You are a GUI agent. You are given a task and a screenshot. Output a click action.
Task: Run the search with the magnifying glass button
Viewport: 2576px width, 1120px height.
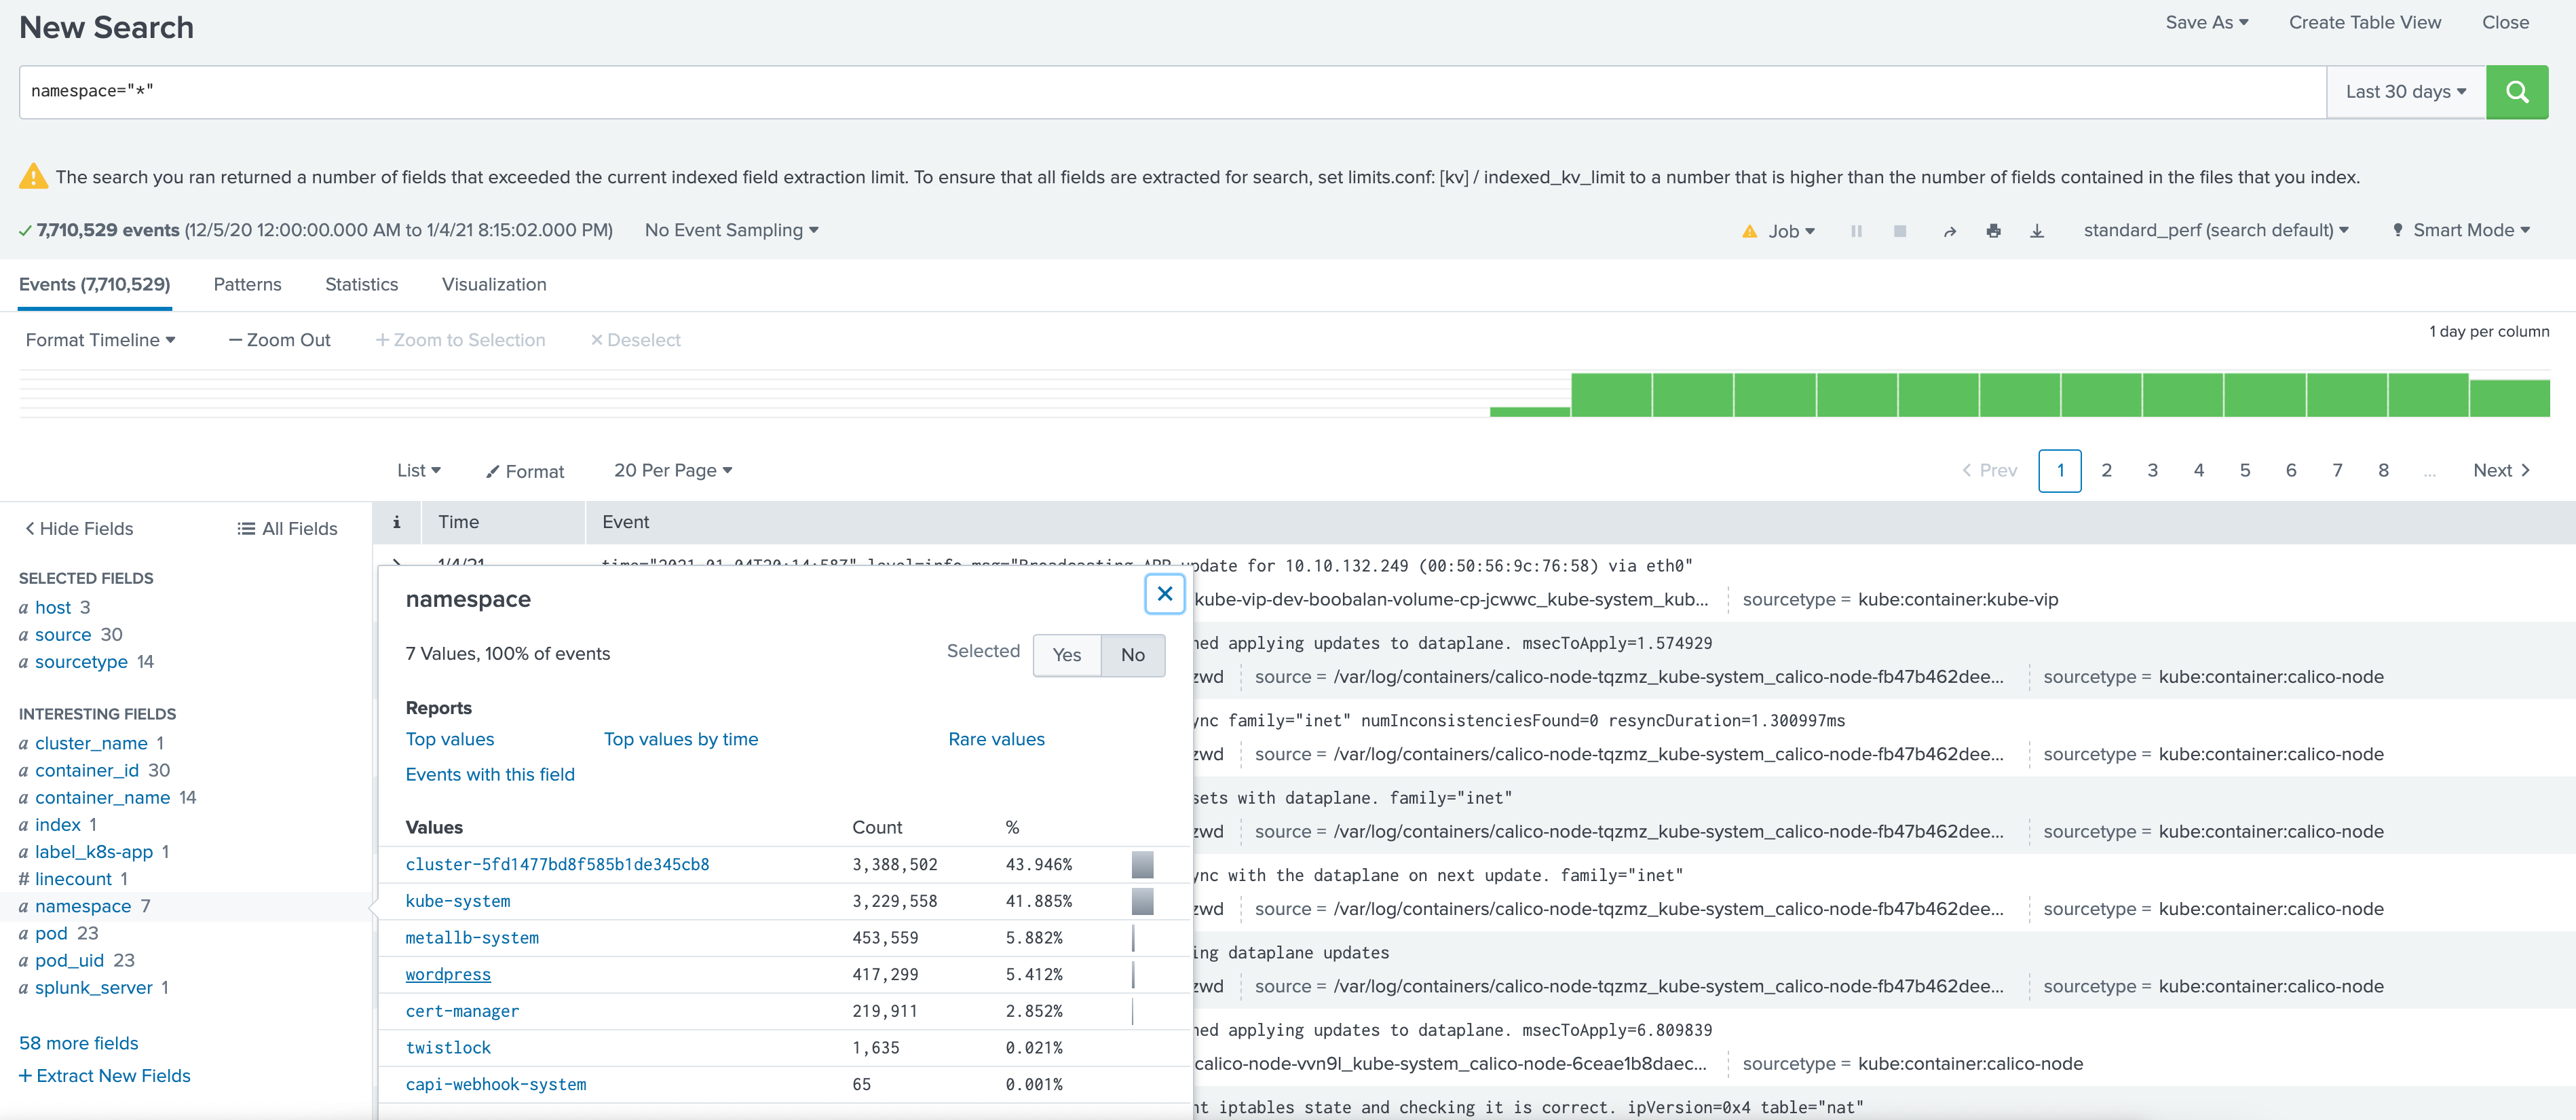(x=2517, y=91)
